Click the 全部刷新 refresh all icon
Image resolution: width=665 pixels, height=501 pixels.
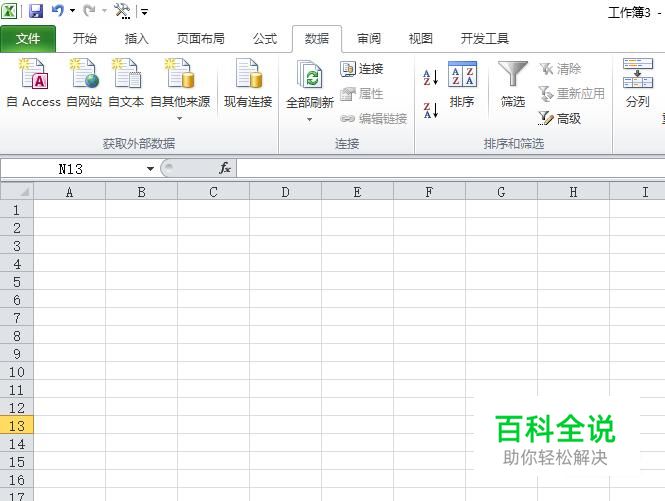coord(310,75)
